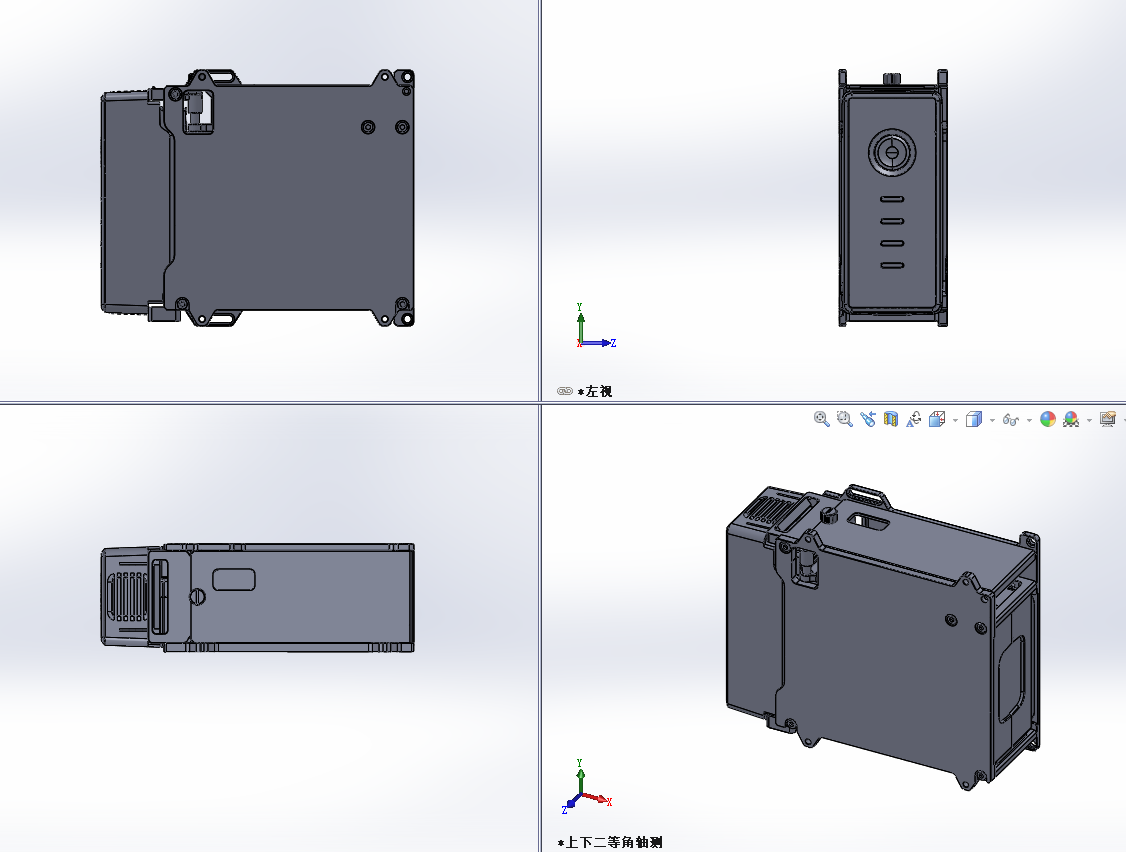Click the view link icon beside 左视
This screenshot has height=852, width=1126.
(x=564, y=391)
